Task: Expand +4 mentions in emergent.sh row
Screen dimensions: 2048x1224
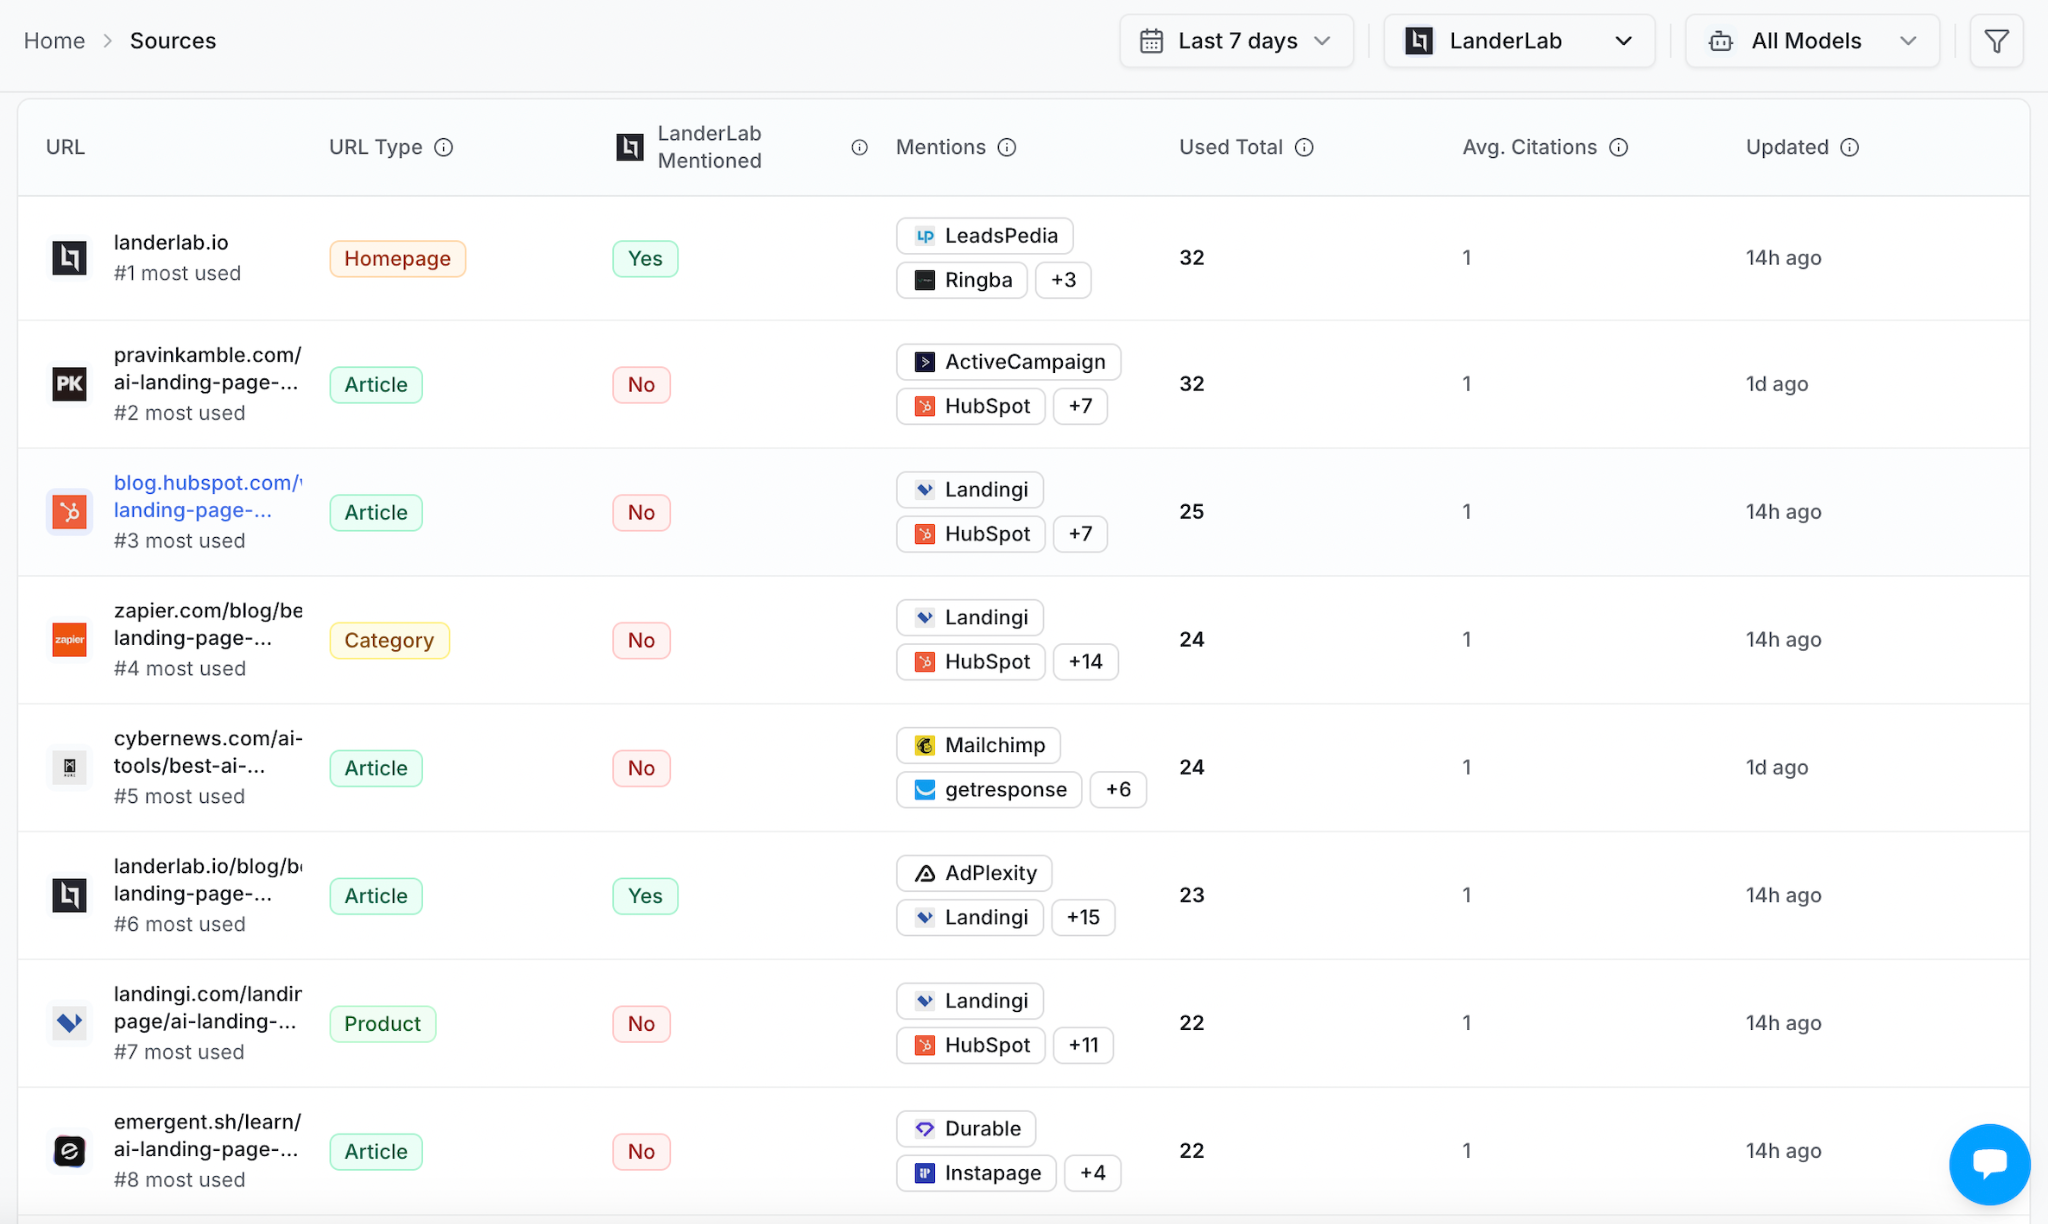Action: (x=1092, y=1174)
